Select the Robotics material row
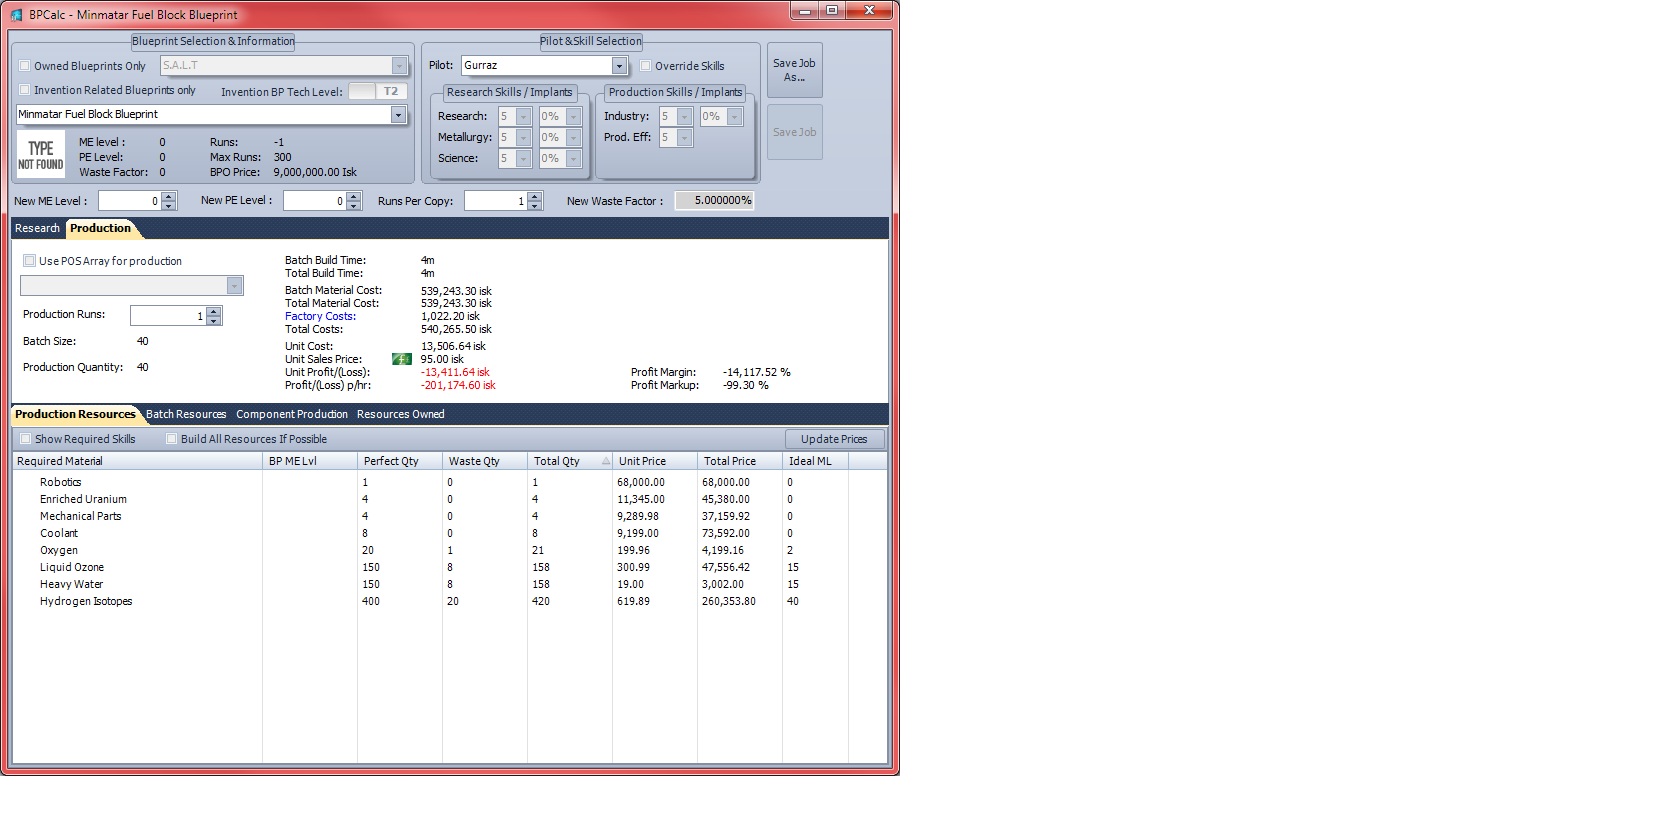Screen dimensions: 1659x816 (450, 482)
